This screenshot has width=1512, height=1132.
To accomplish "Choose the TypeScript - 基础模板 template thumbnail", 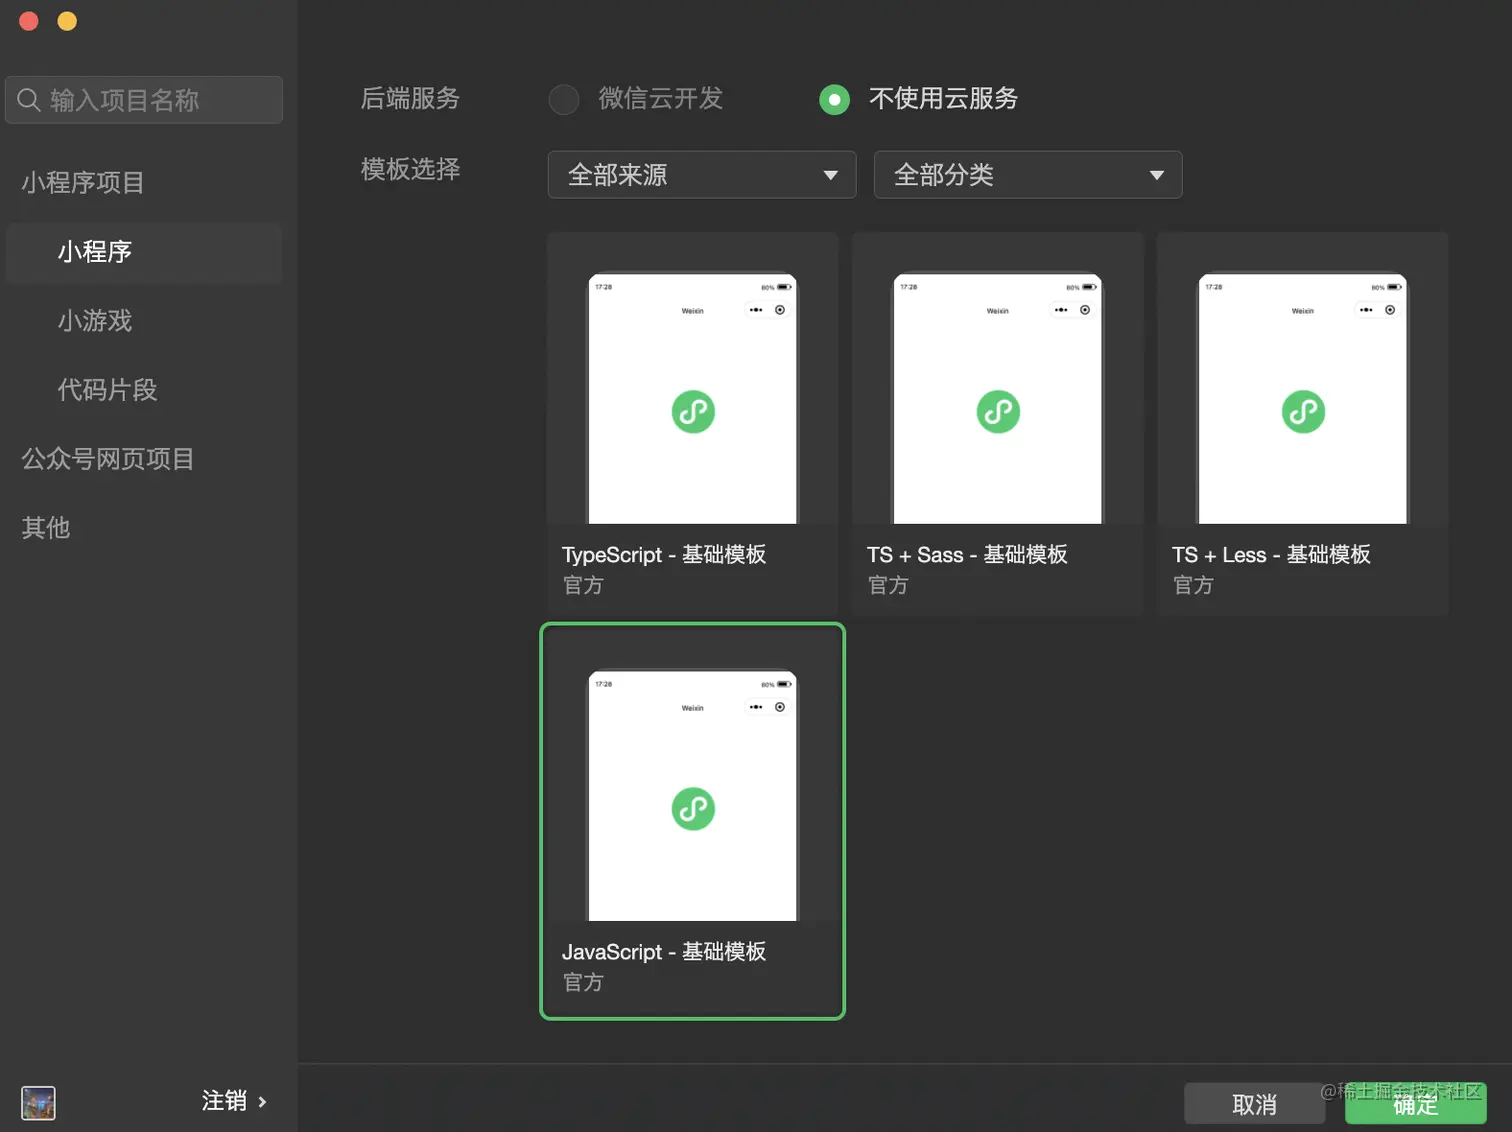I will point(693,398).
